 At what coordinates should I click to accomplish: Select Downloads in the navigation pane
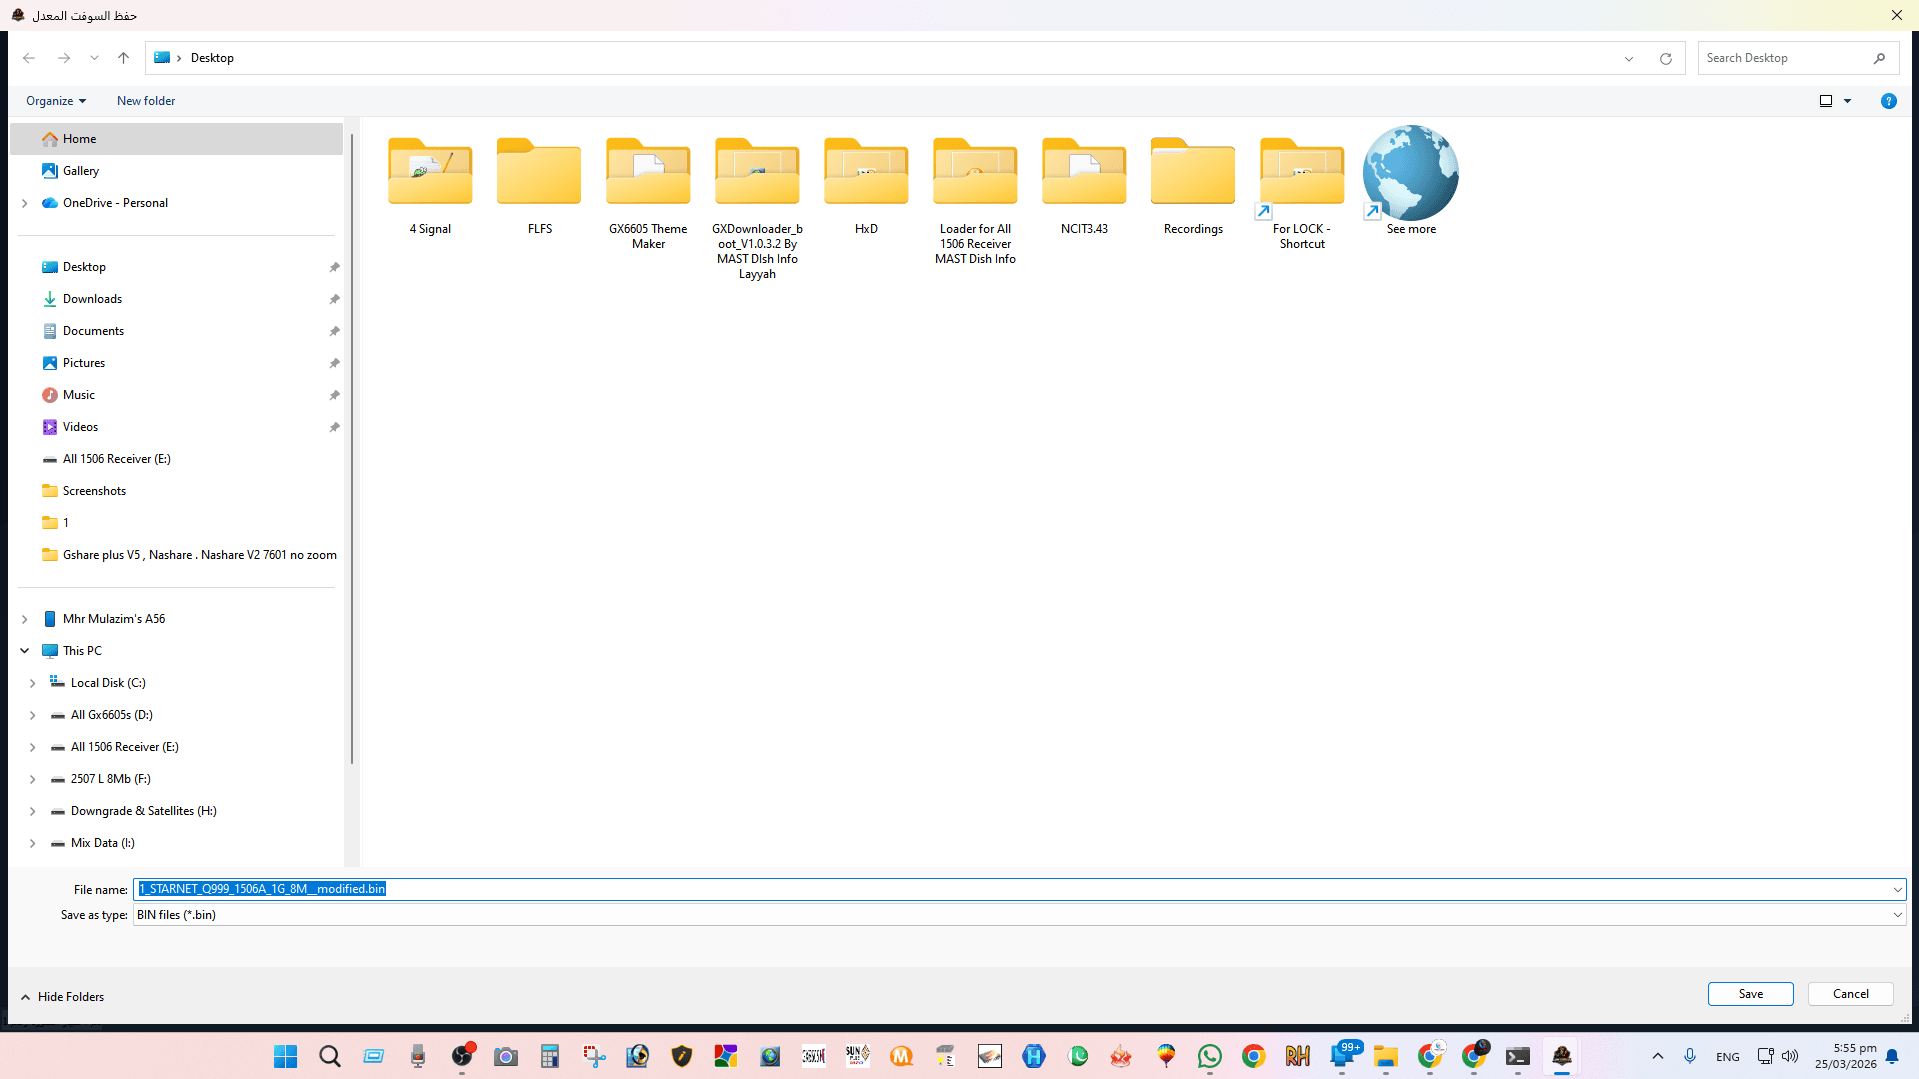click(x=92, y=299)
